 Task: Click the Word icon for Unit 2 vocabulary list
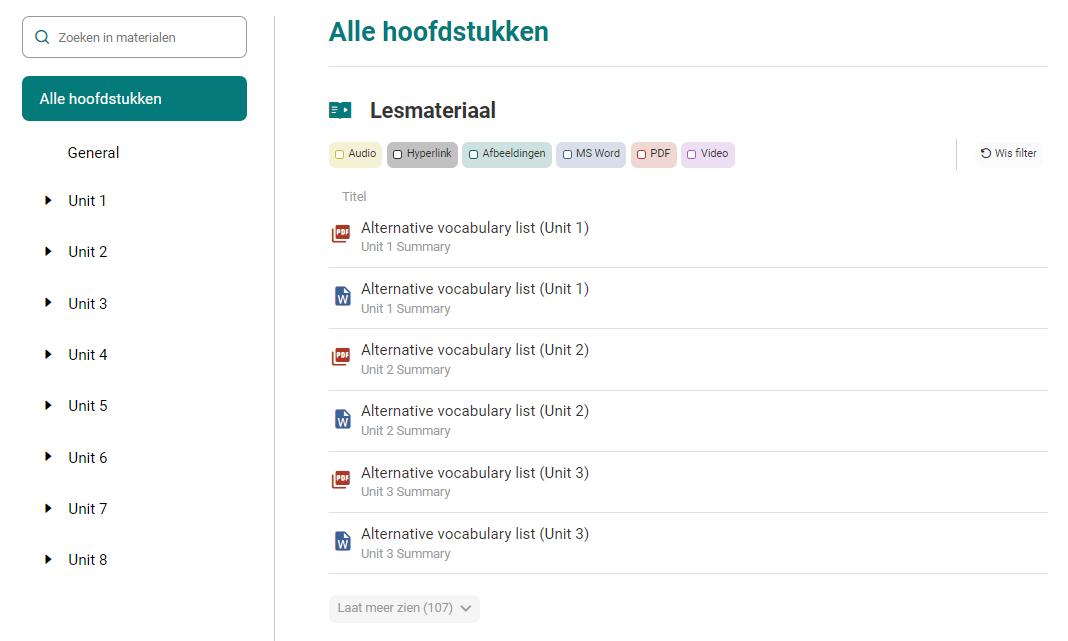coord(343,419)
